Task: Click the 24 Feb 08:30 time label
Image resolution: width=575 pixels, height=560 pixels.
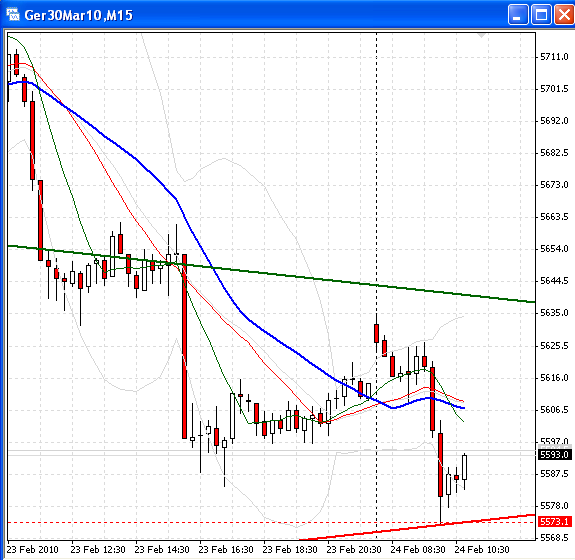Action: tap(418, 550)
